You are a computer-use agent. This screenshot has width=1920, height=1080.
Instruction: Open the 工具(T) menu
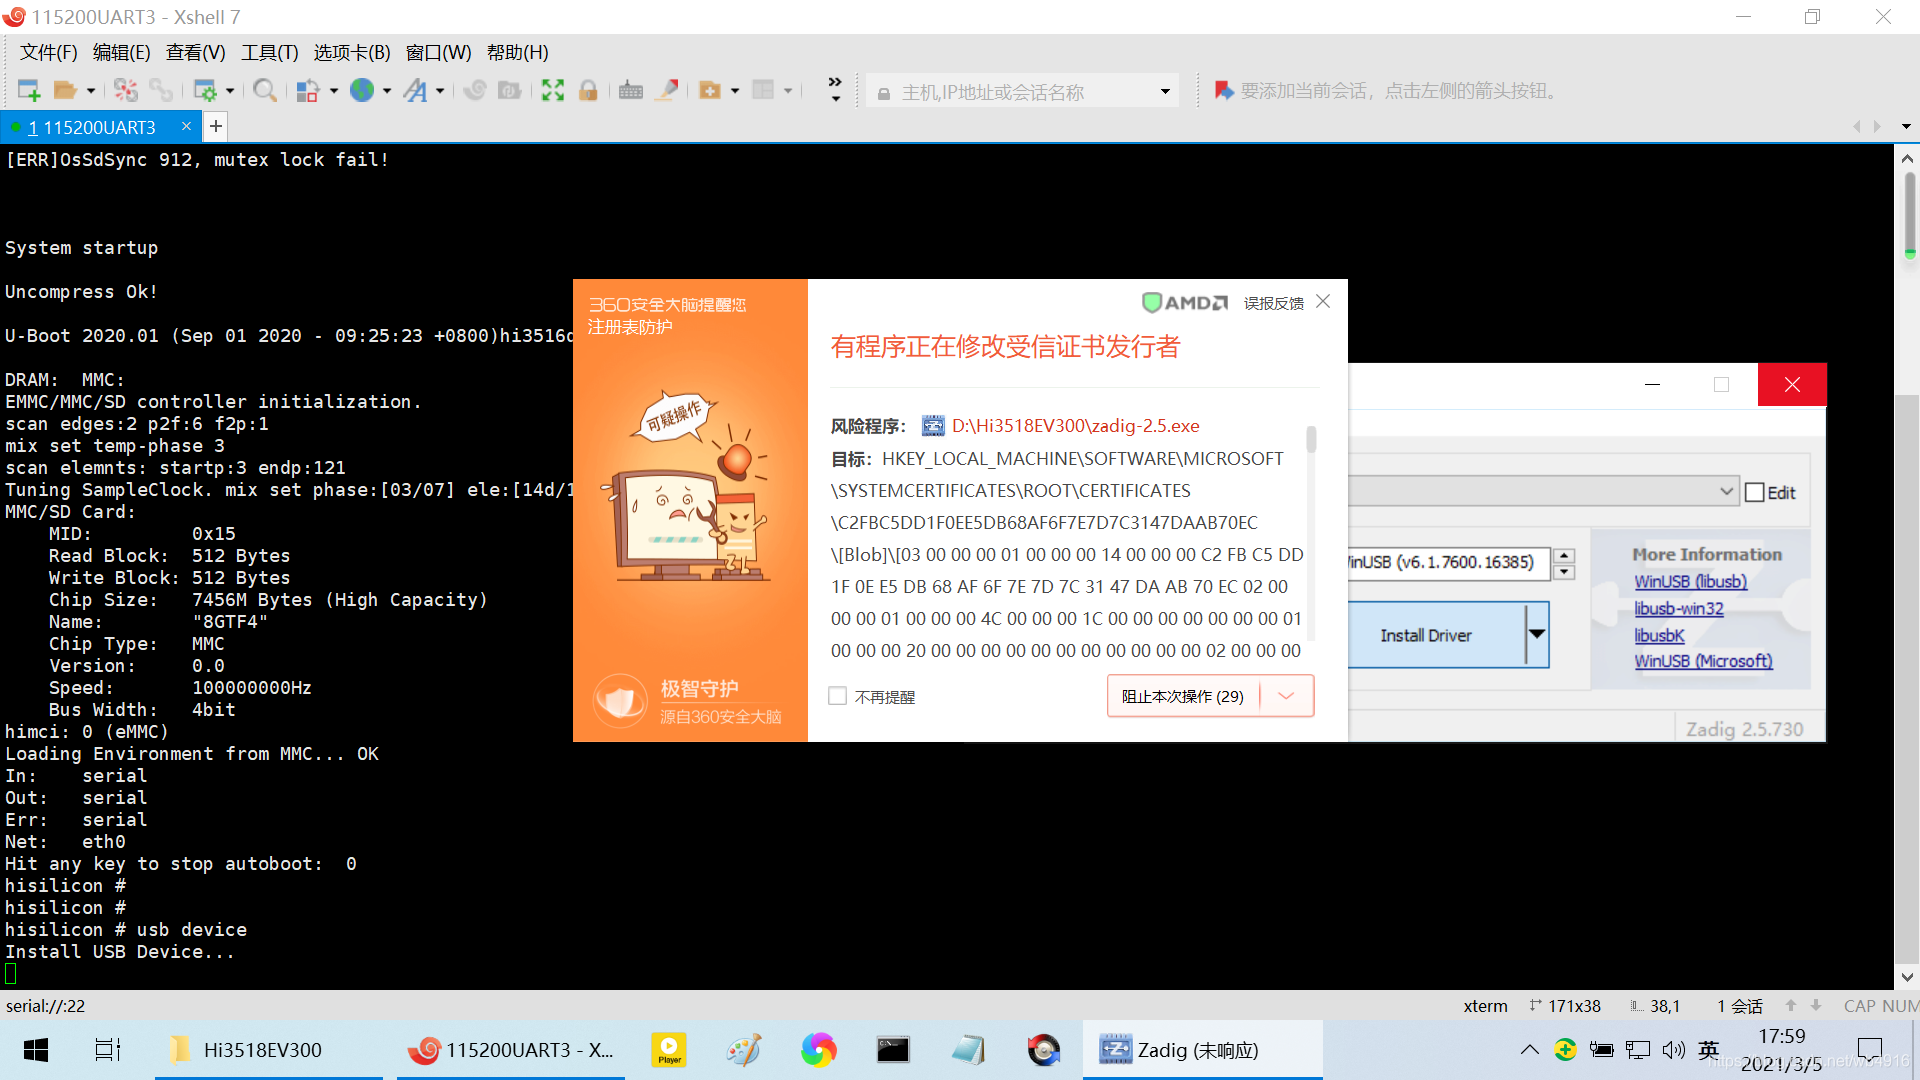click(x=270, y=52)
